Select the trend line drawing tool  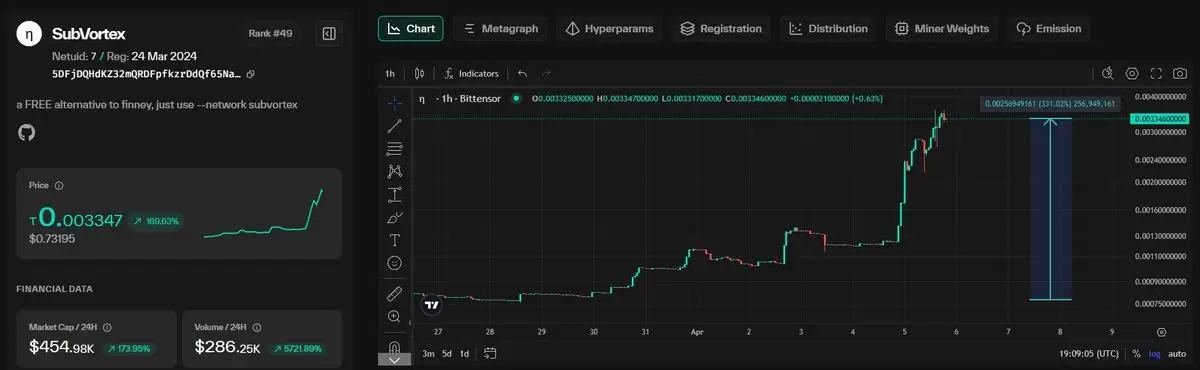point(394,126)
